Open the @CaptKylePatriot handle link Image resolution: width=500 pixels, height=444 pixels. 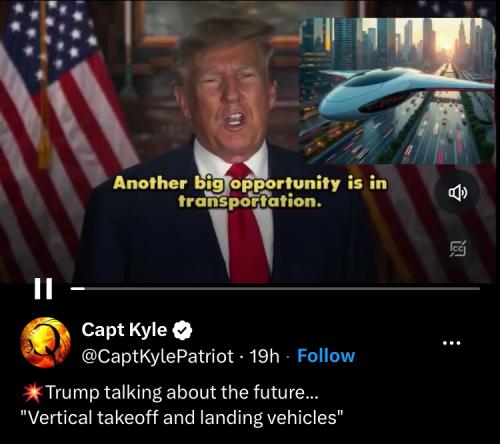[158, 356]
